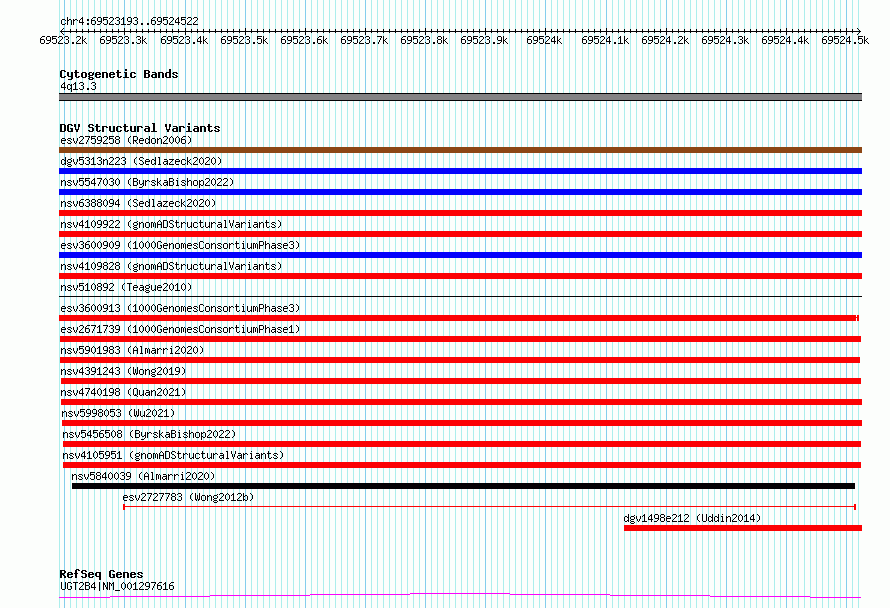Click the red nsv4105951 variant bar
Viewport: 890px width, 608px height.
461,465
